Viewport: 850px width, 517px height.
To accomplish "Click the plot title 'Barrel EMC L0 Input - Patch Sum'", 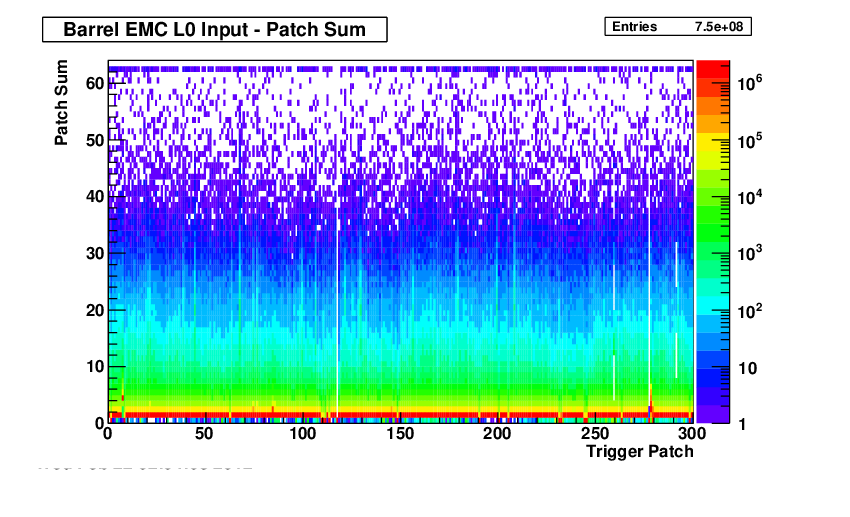I will pyautogui.click(x=215, y=29).
